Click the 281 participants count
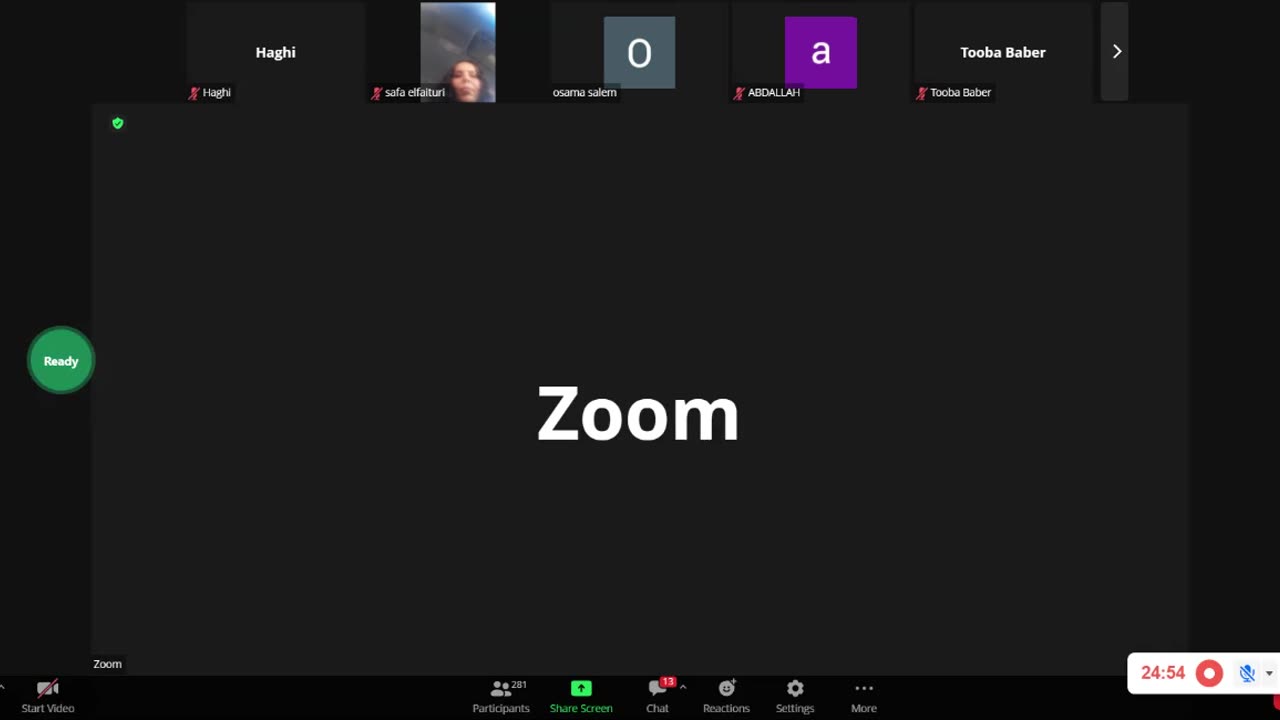 tap(519, 685)
